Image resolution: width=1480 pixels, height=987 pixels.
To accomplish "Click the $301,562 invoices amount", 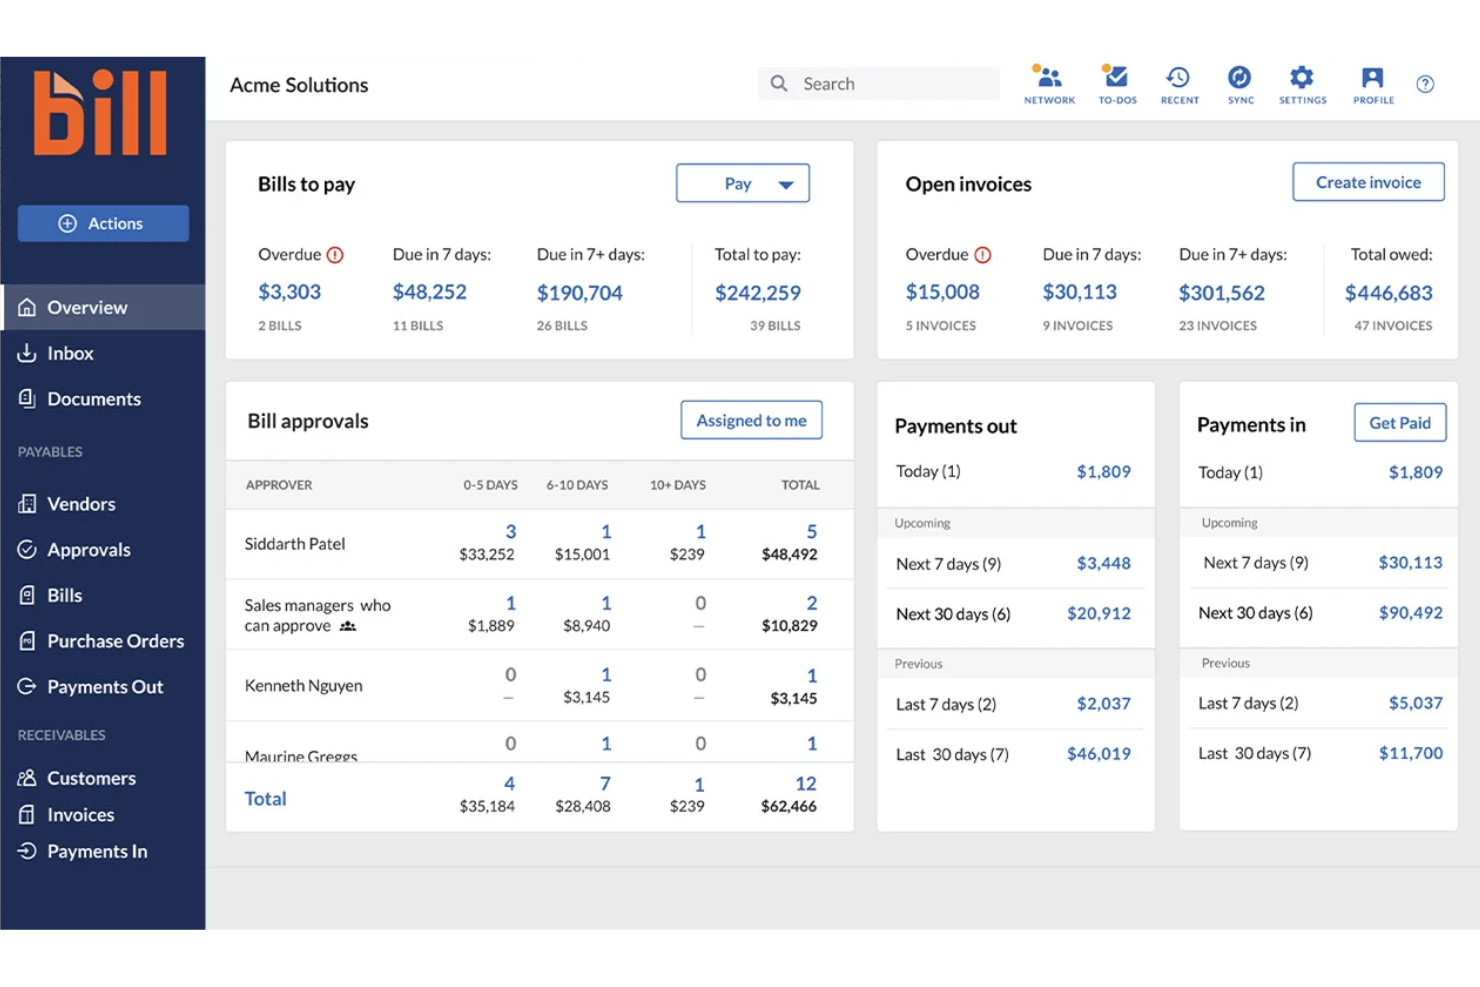I will 1222,293.
